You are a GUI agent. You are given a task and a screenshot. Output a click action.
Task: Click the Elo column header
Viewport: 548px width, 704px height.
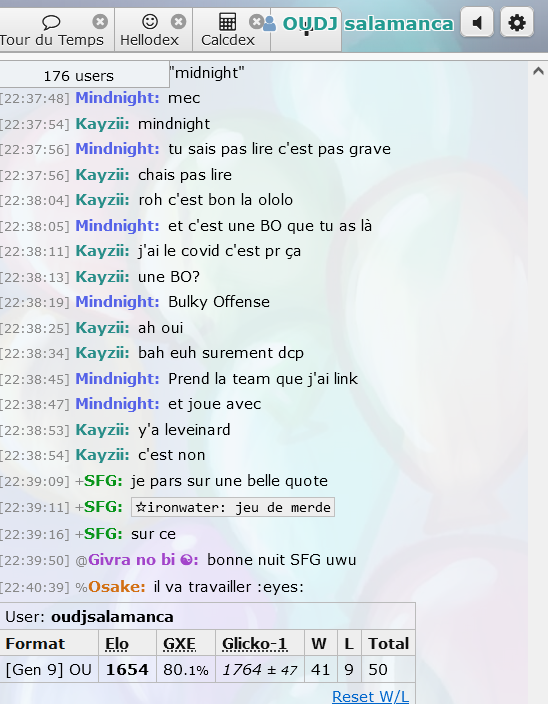[117, 643]
